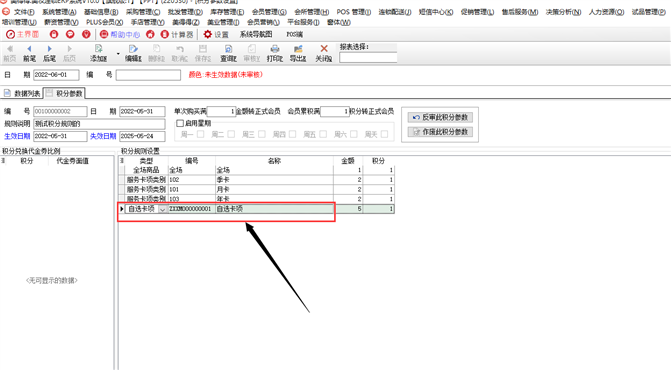671x370 pixels.
Task: Go to next record with 后笔 arrow
Action: [49, 49]
